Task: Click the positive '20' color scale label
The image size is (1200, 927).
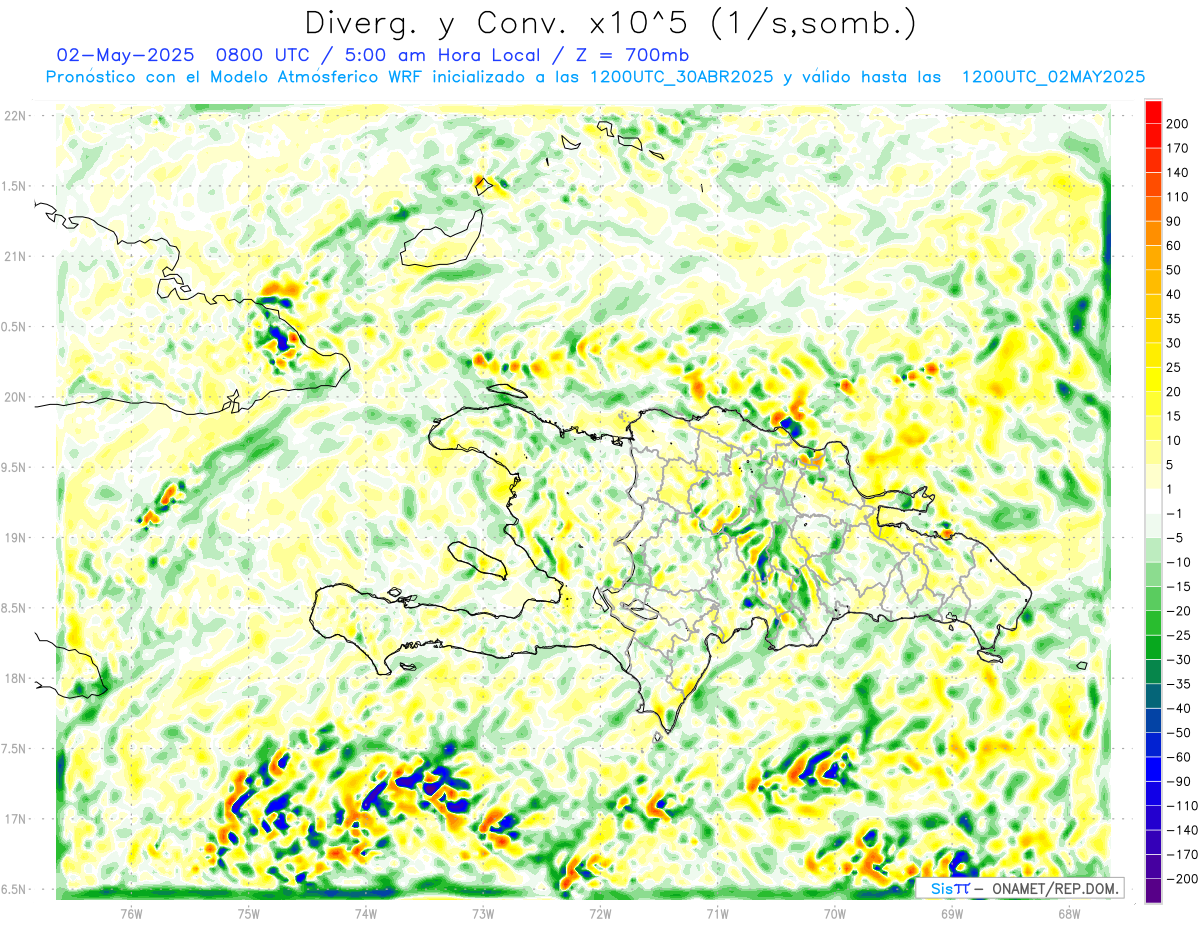Action: click(1175, 392)
